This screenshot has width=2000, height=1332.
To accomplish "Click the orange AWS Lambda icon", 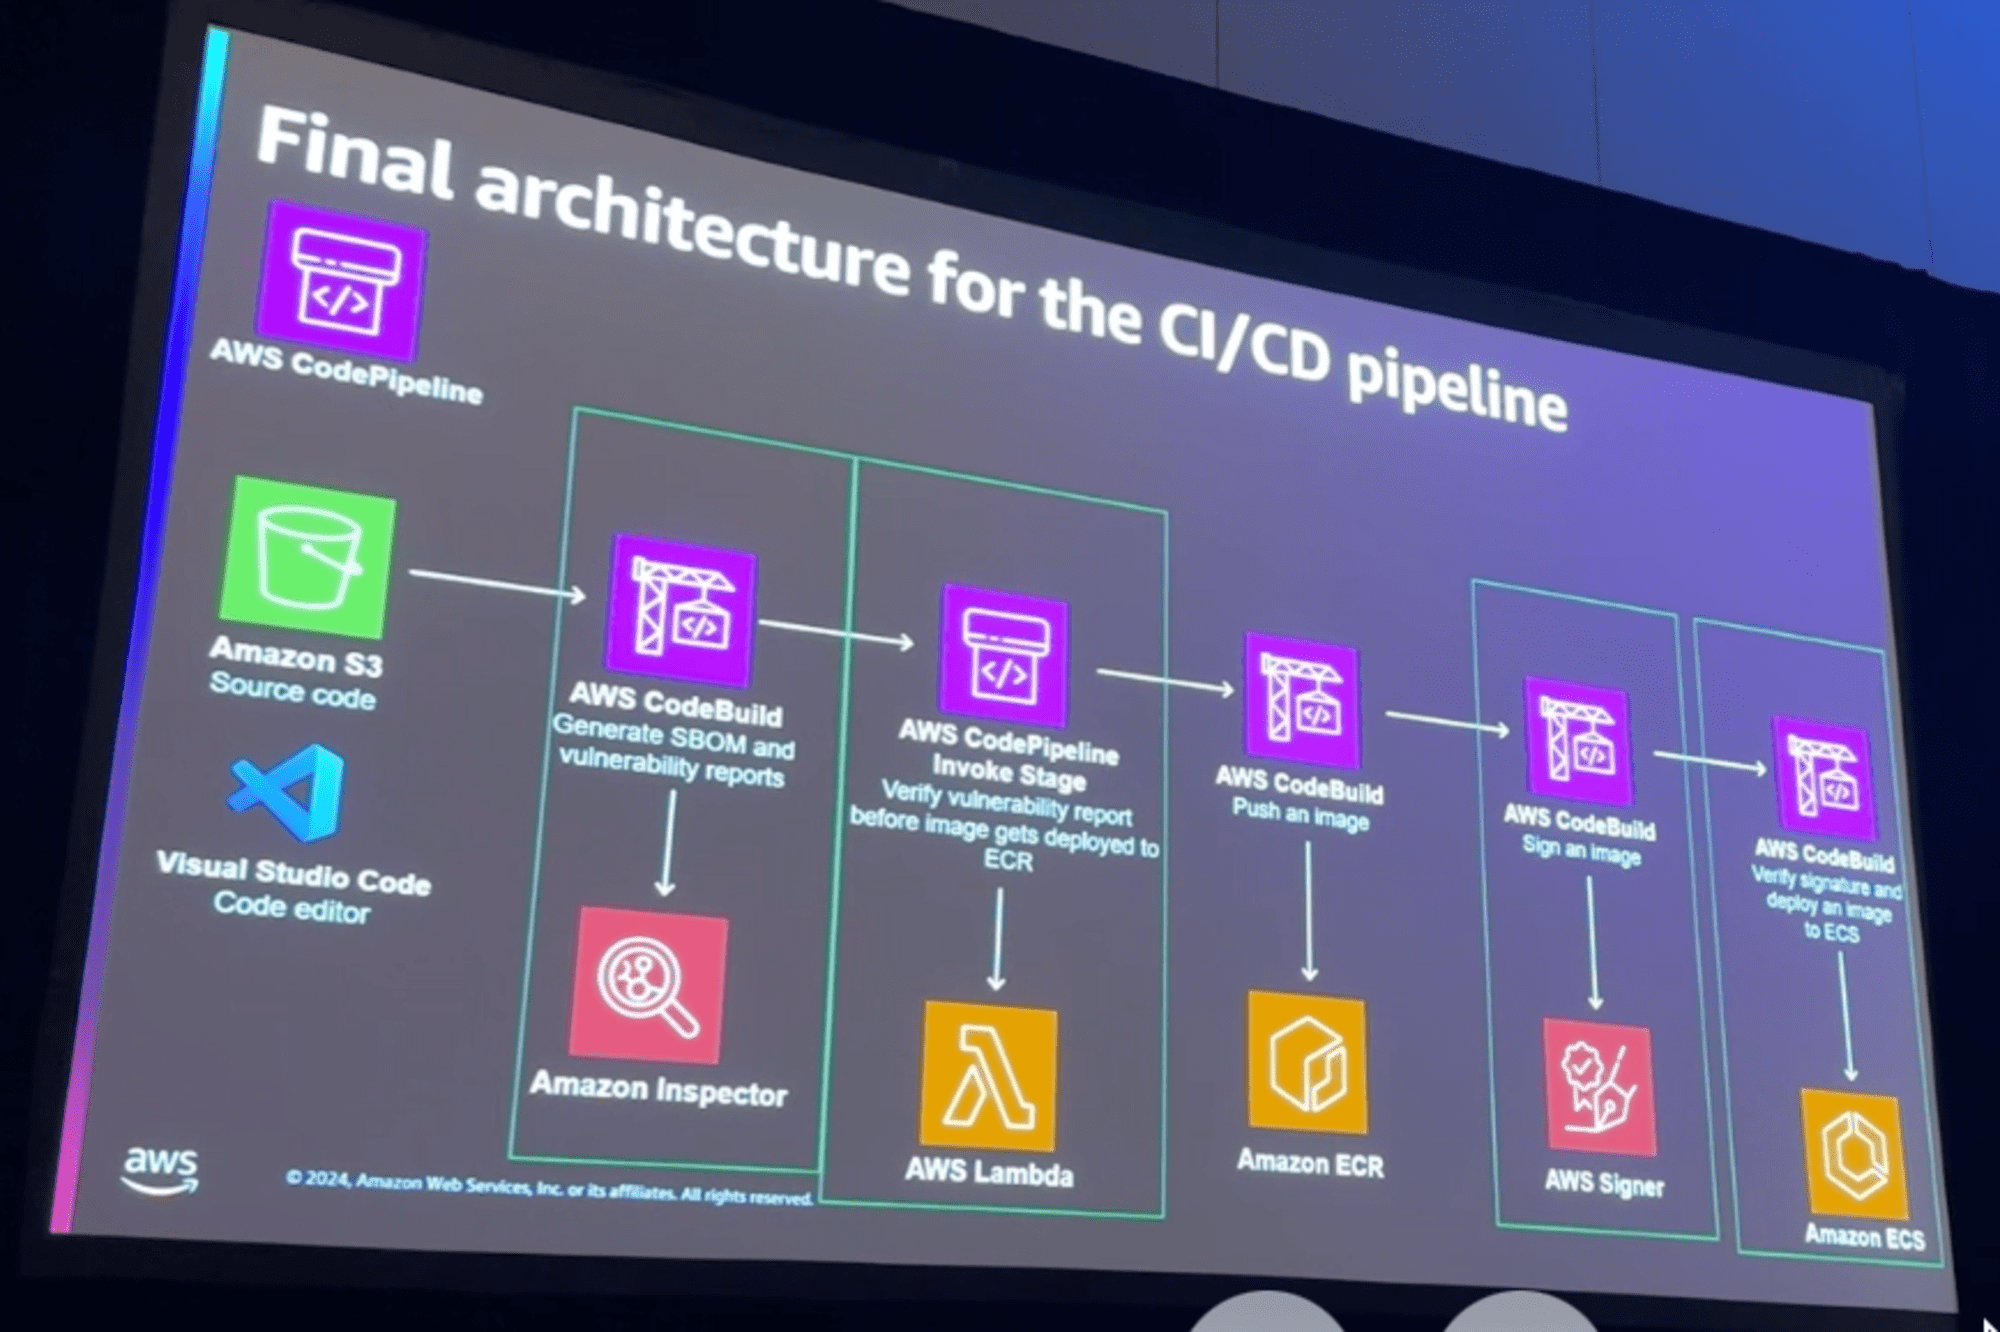I will tap(988, 1076).
